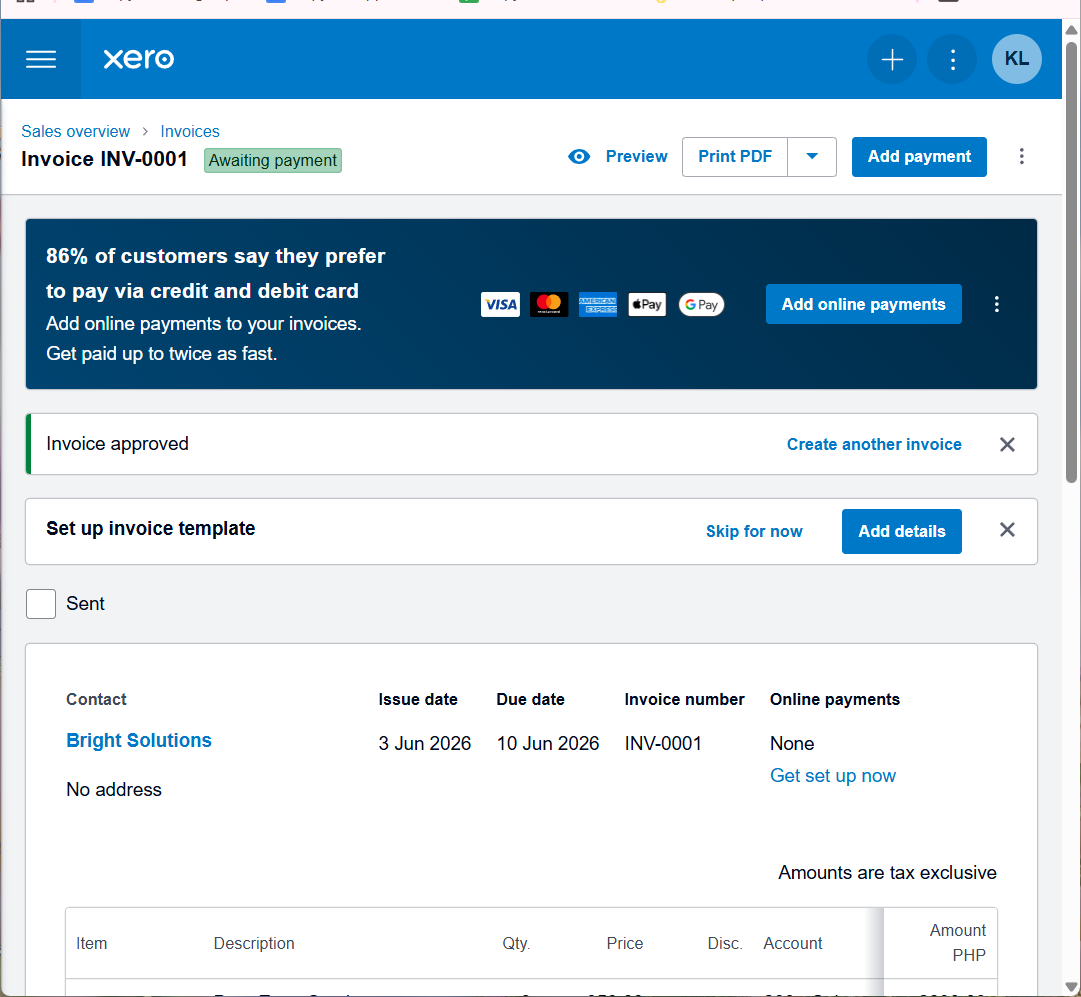Open the plus create-new menu
Screen dimensions: 1081x997
click(891, 59)
